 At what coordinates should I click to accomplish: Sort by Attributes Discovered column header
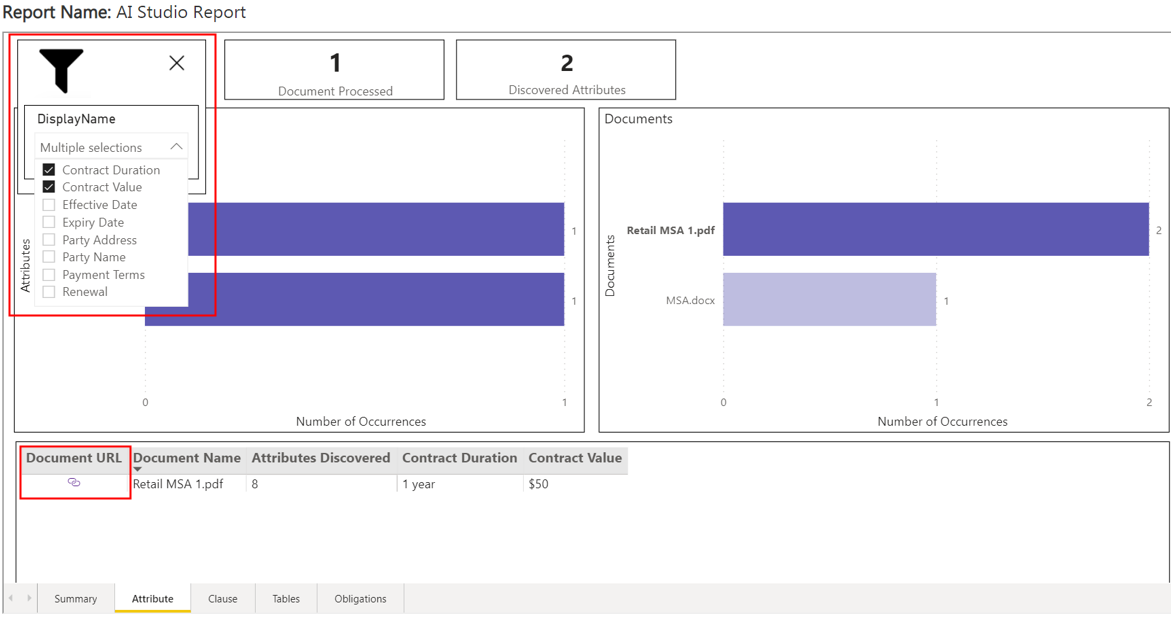[321, 458]
